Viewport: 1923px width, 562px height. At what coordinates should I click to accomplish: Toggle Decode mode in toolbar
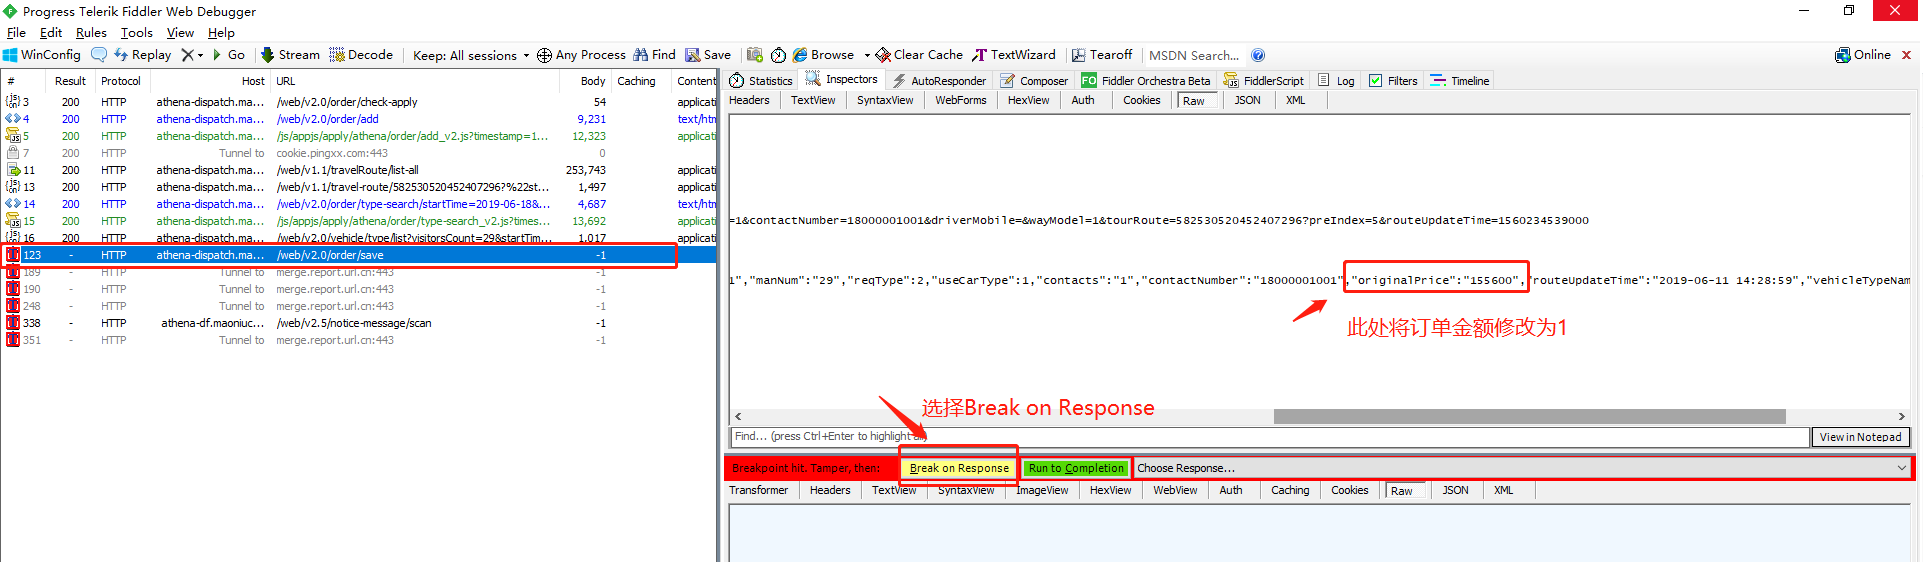361,55
